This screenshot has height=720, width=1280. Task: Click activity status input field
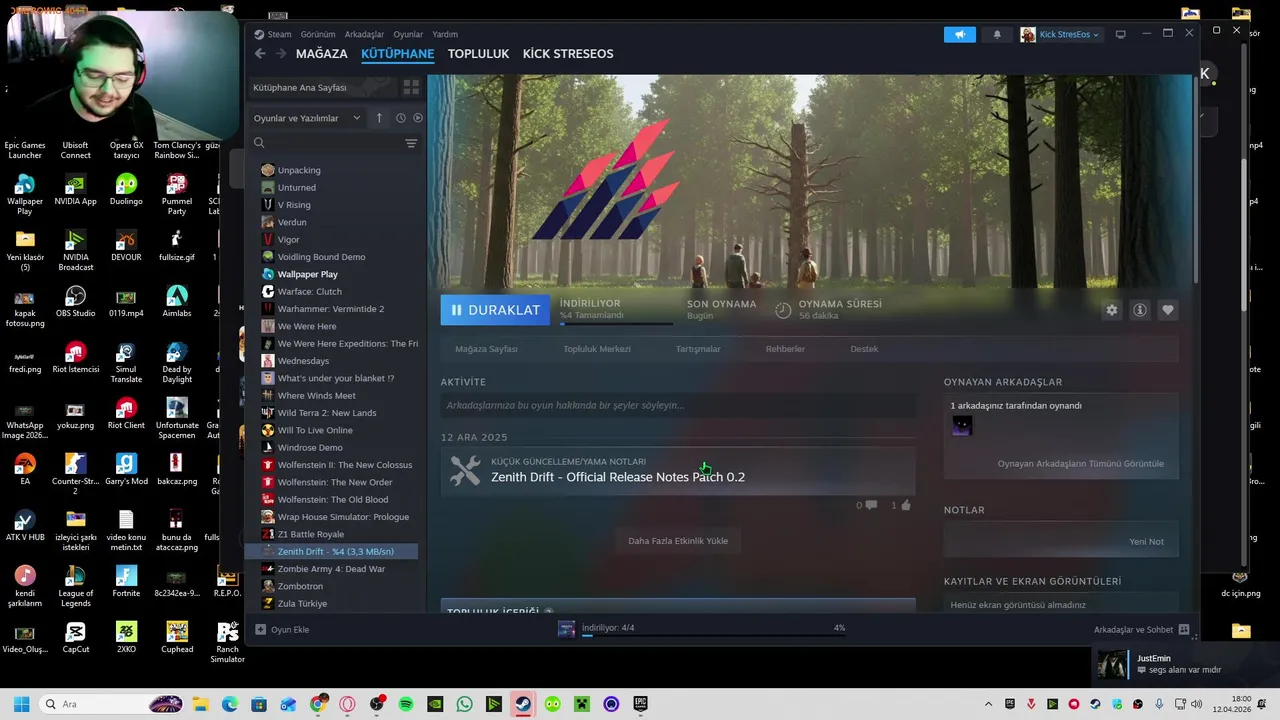tap(678, 405)
